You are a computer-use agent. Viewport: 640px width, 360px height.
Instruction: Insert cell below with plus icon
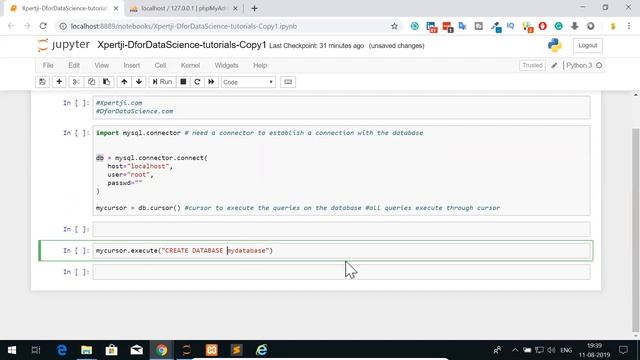pyautogui.click(x=59, y=82)
